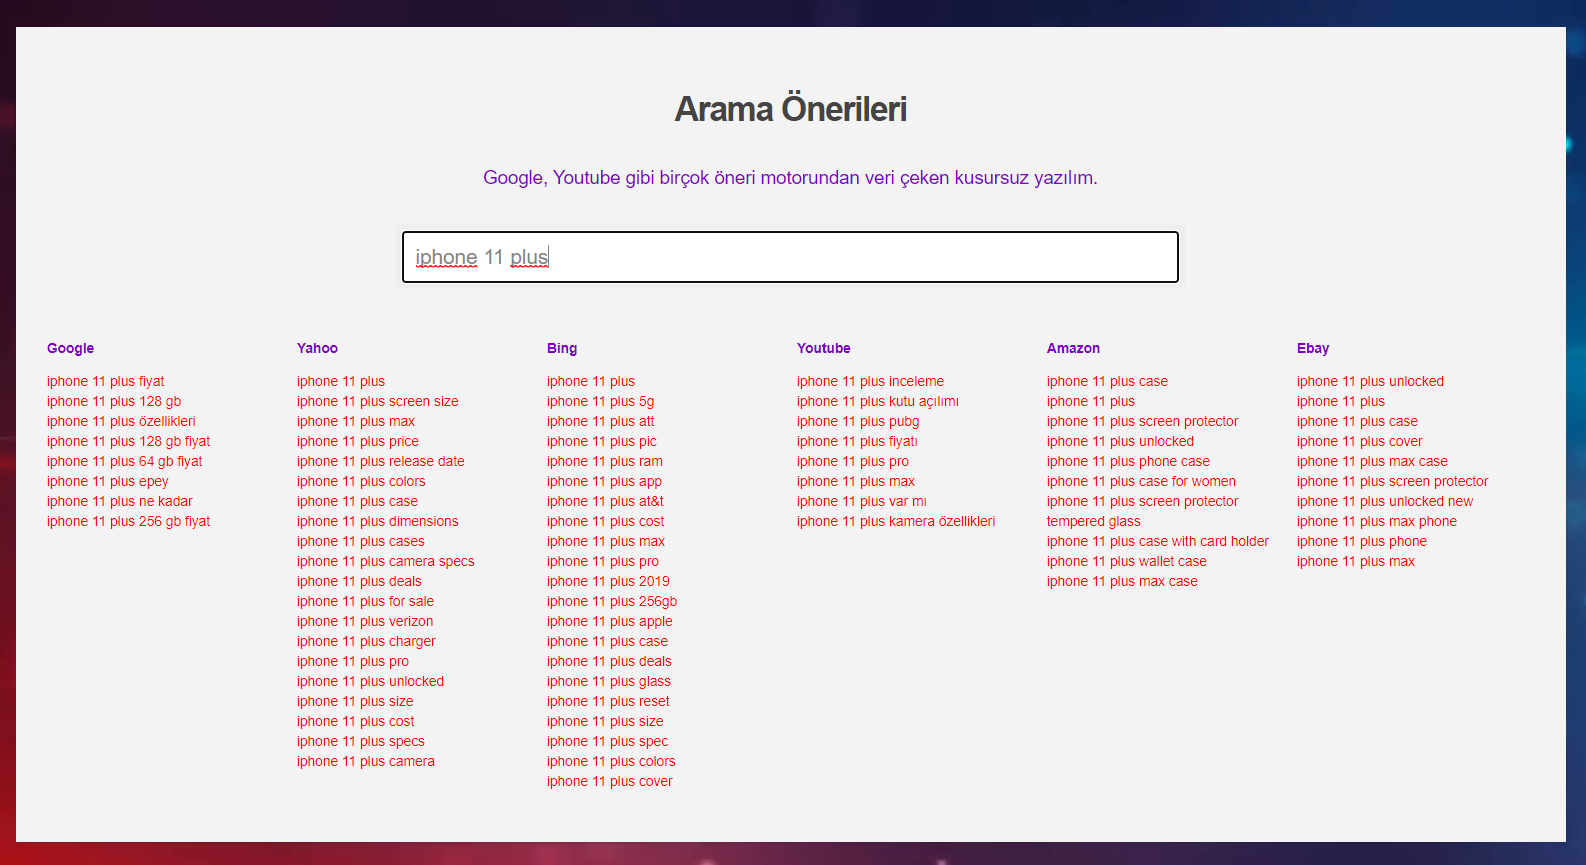The width and height of the screenshot is (1586, 865).
Task: Select Bing suggestion "iphone 11 plus at&t"
Action: (x=605, y=501)
